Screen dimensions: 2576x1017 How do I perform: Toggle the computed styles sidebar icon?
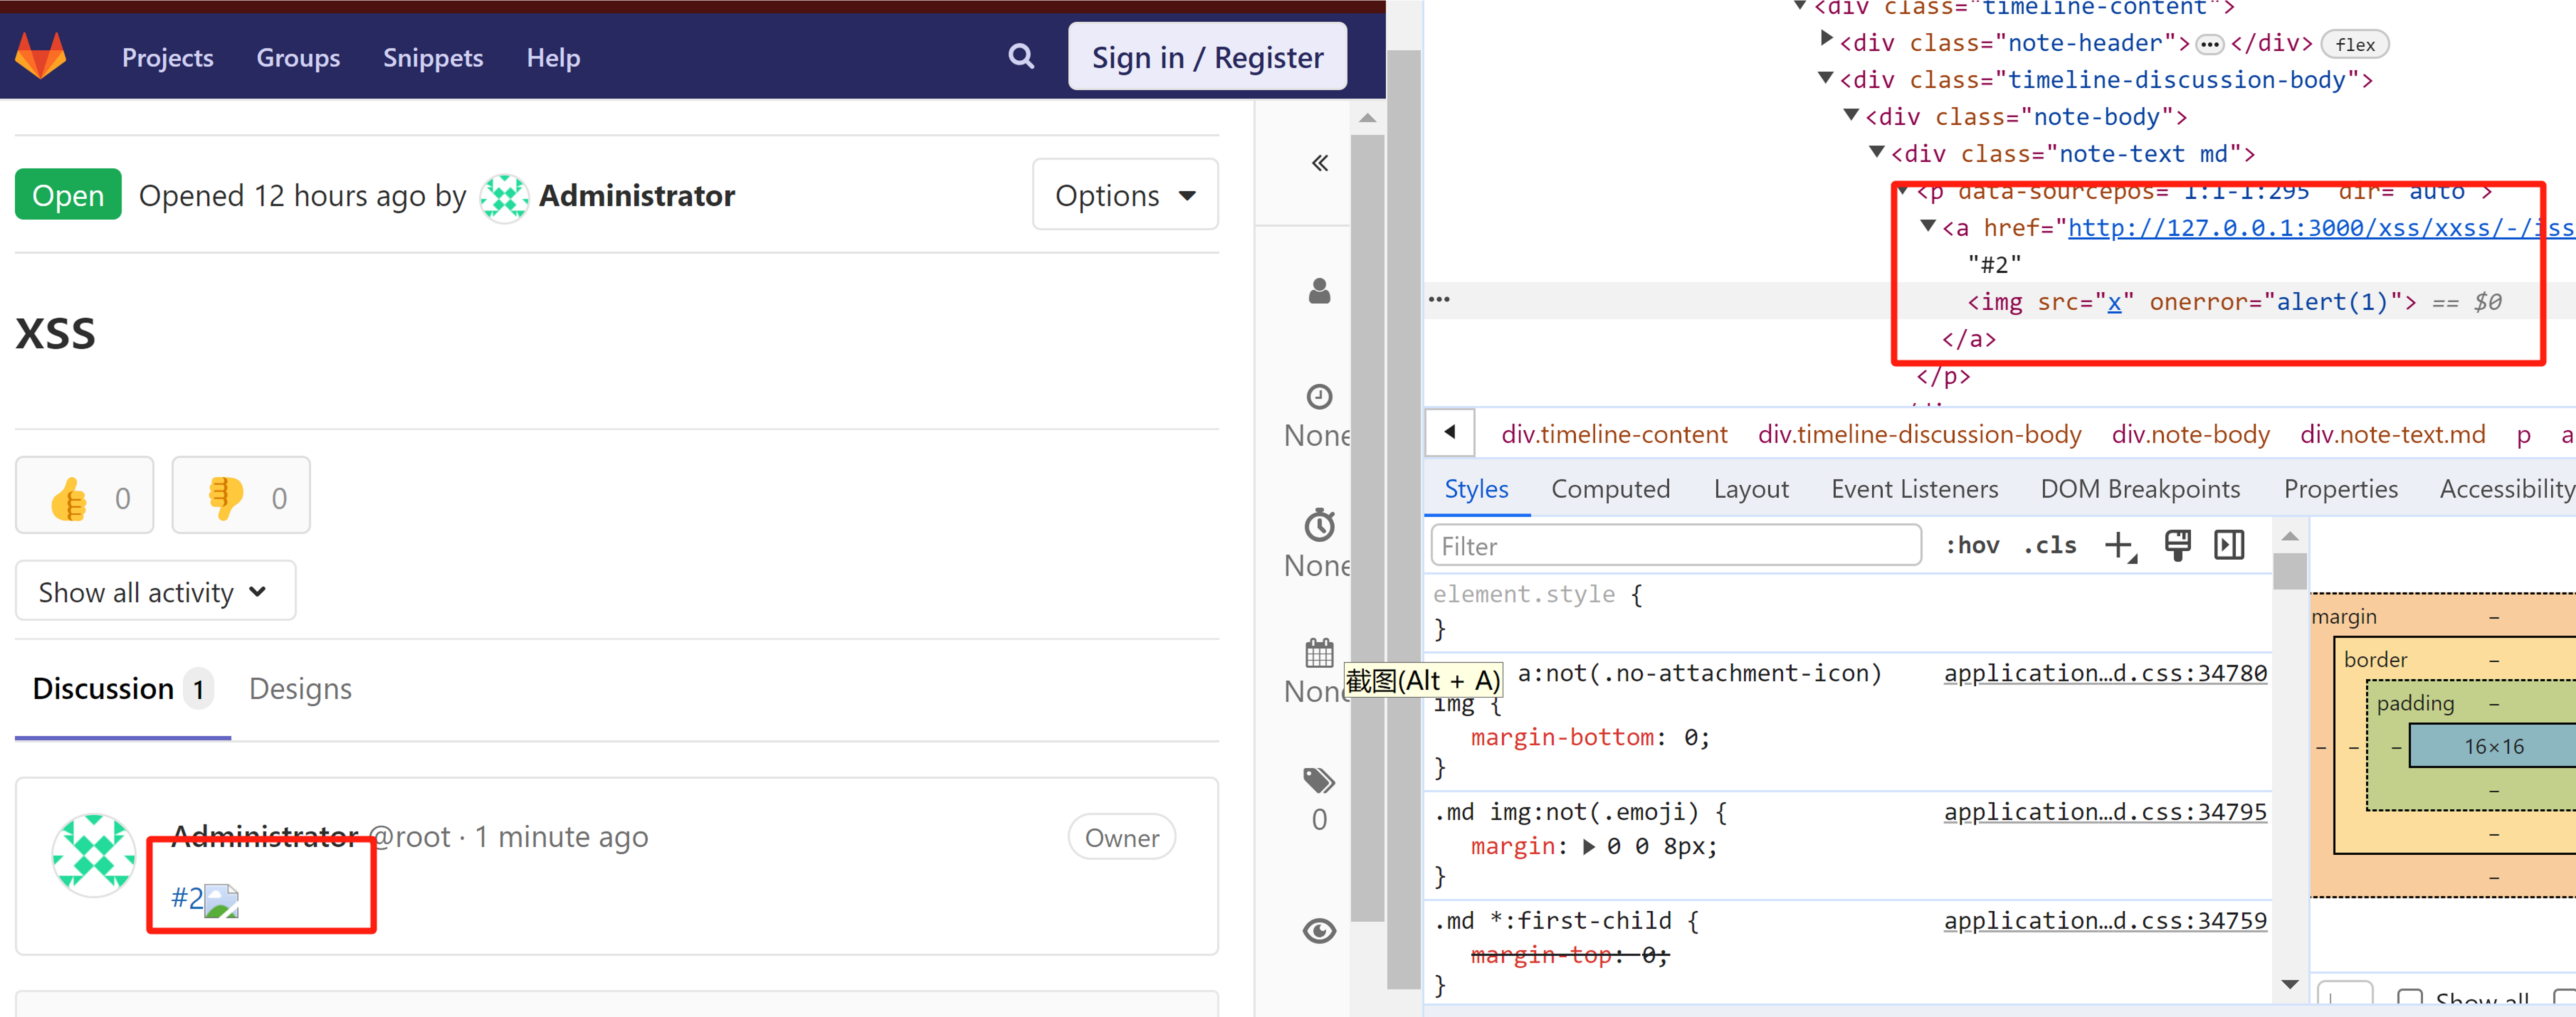coord(2229,545)
